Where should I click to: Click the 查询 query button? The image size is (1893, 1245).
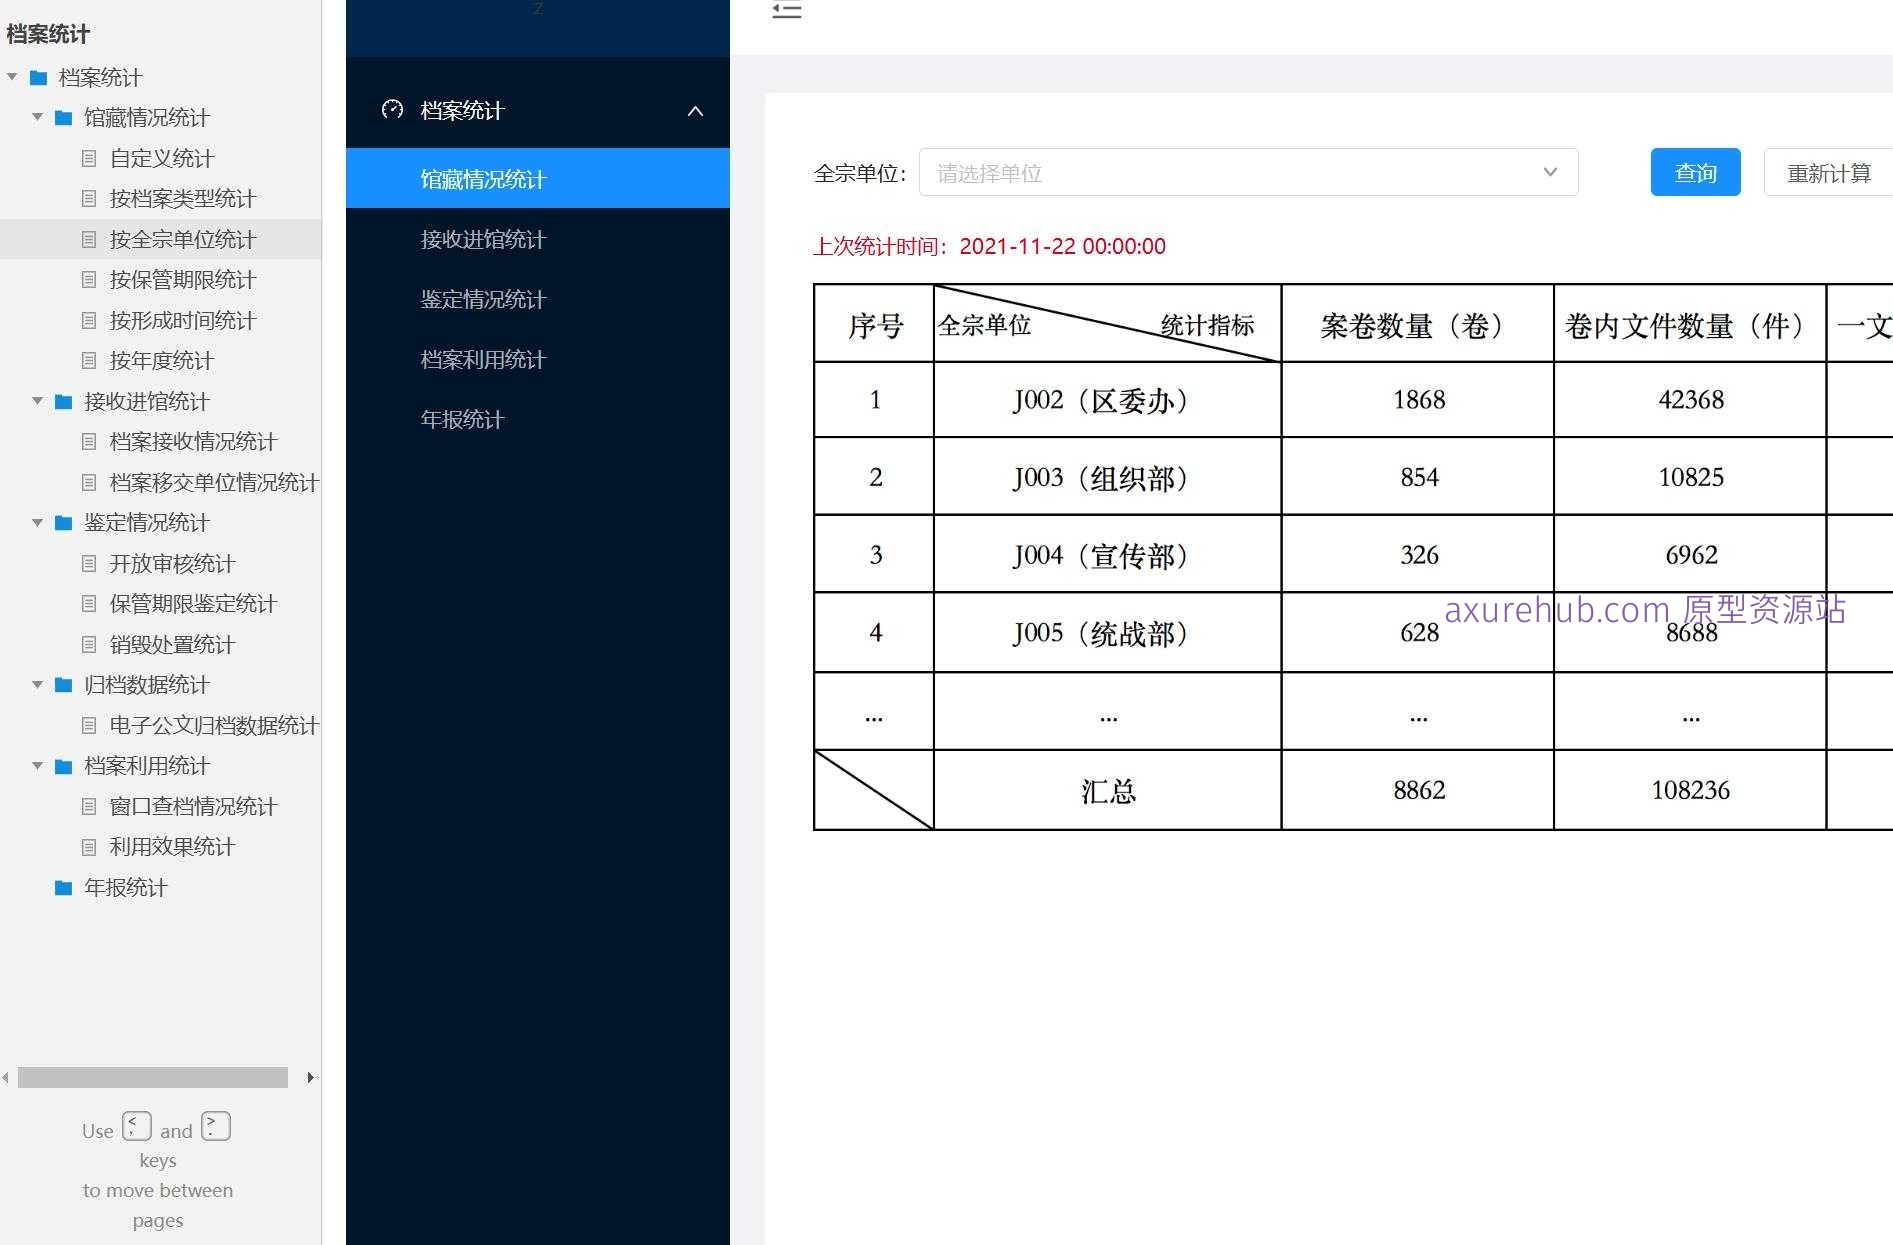click(1694, 172)
